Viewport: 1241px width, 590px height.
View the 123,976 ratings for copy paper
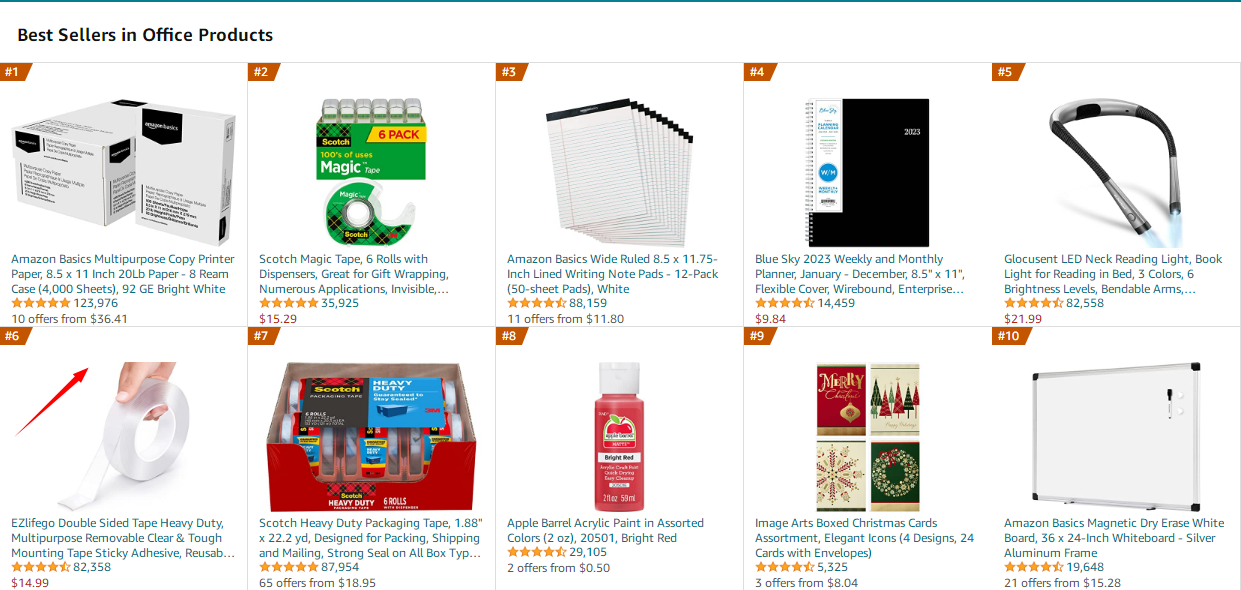point(96,303)
